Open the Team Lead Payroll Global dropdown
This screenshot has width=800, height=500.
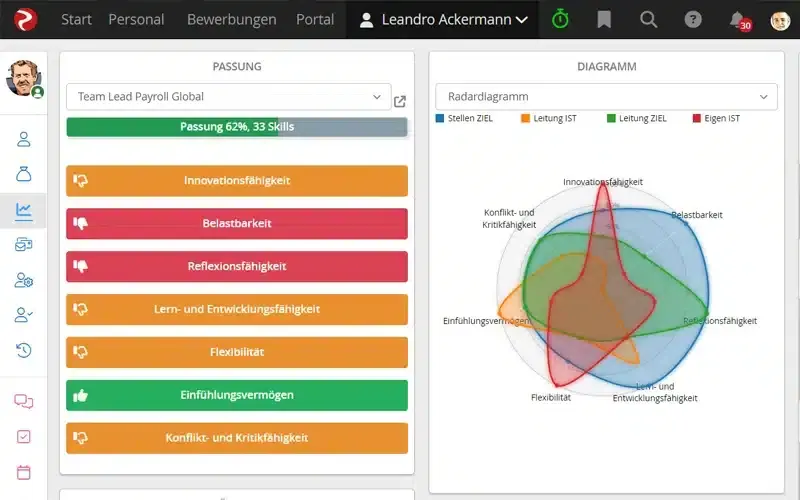pyautogui.click(x=228, y=97)
